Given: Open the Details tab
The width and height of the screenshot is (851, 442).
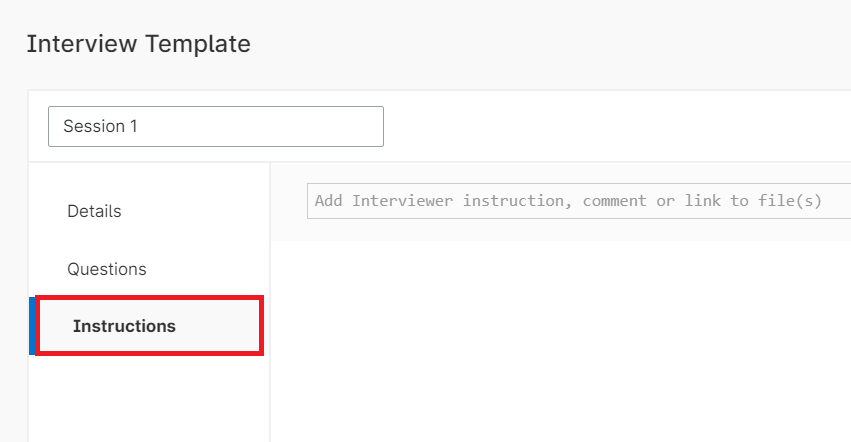Looking at the screenshot, I should [94, 211].
